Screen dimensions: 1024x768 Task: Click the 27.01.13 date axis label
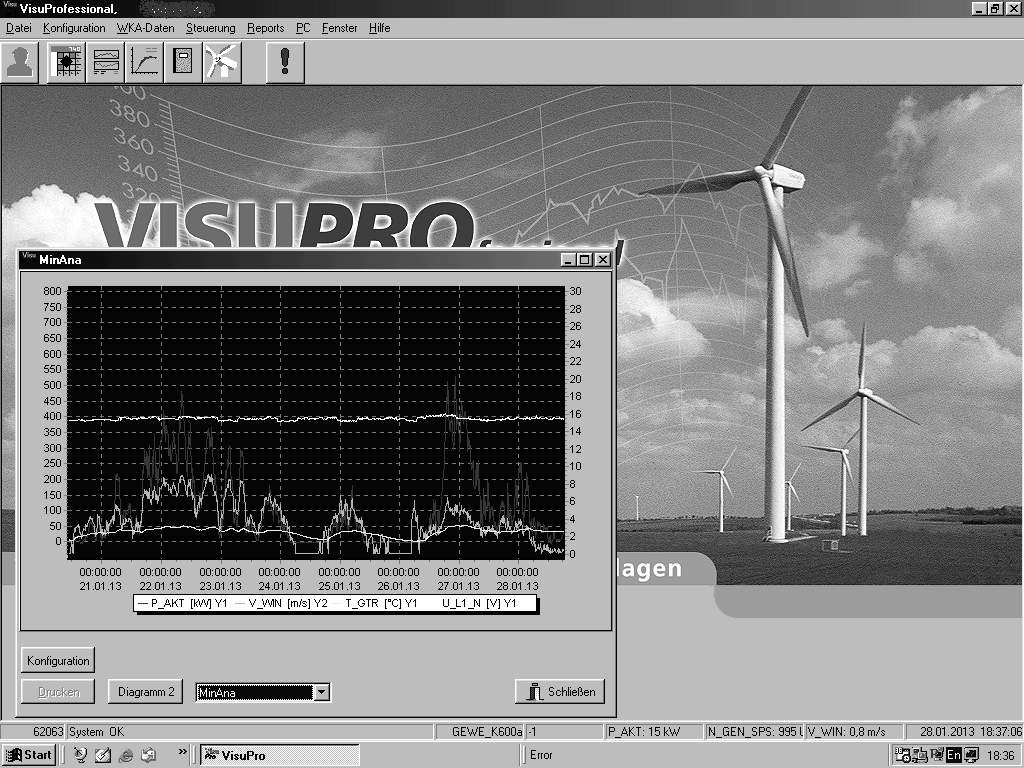[x=458, y=586]
